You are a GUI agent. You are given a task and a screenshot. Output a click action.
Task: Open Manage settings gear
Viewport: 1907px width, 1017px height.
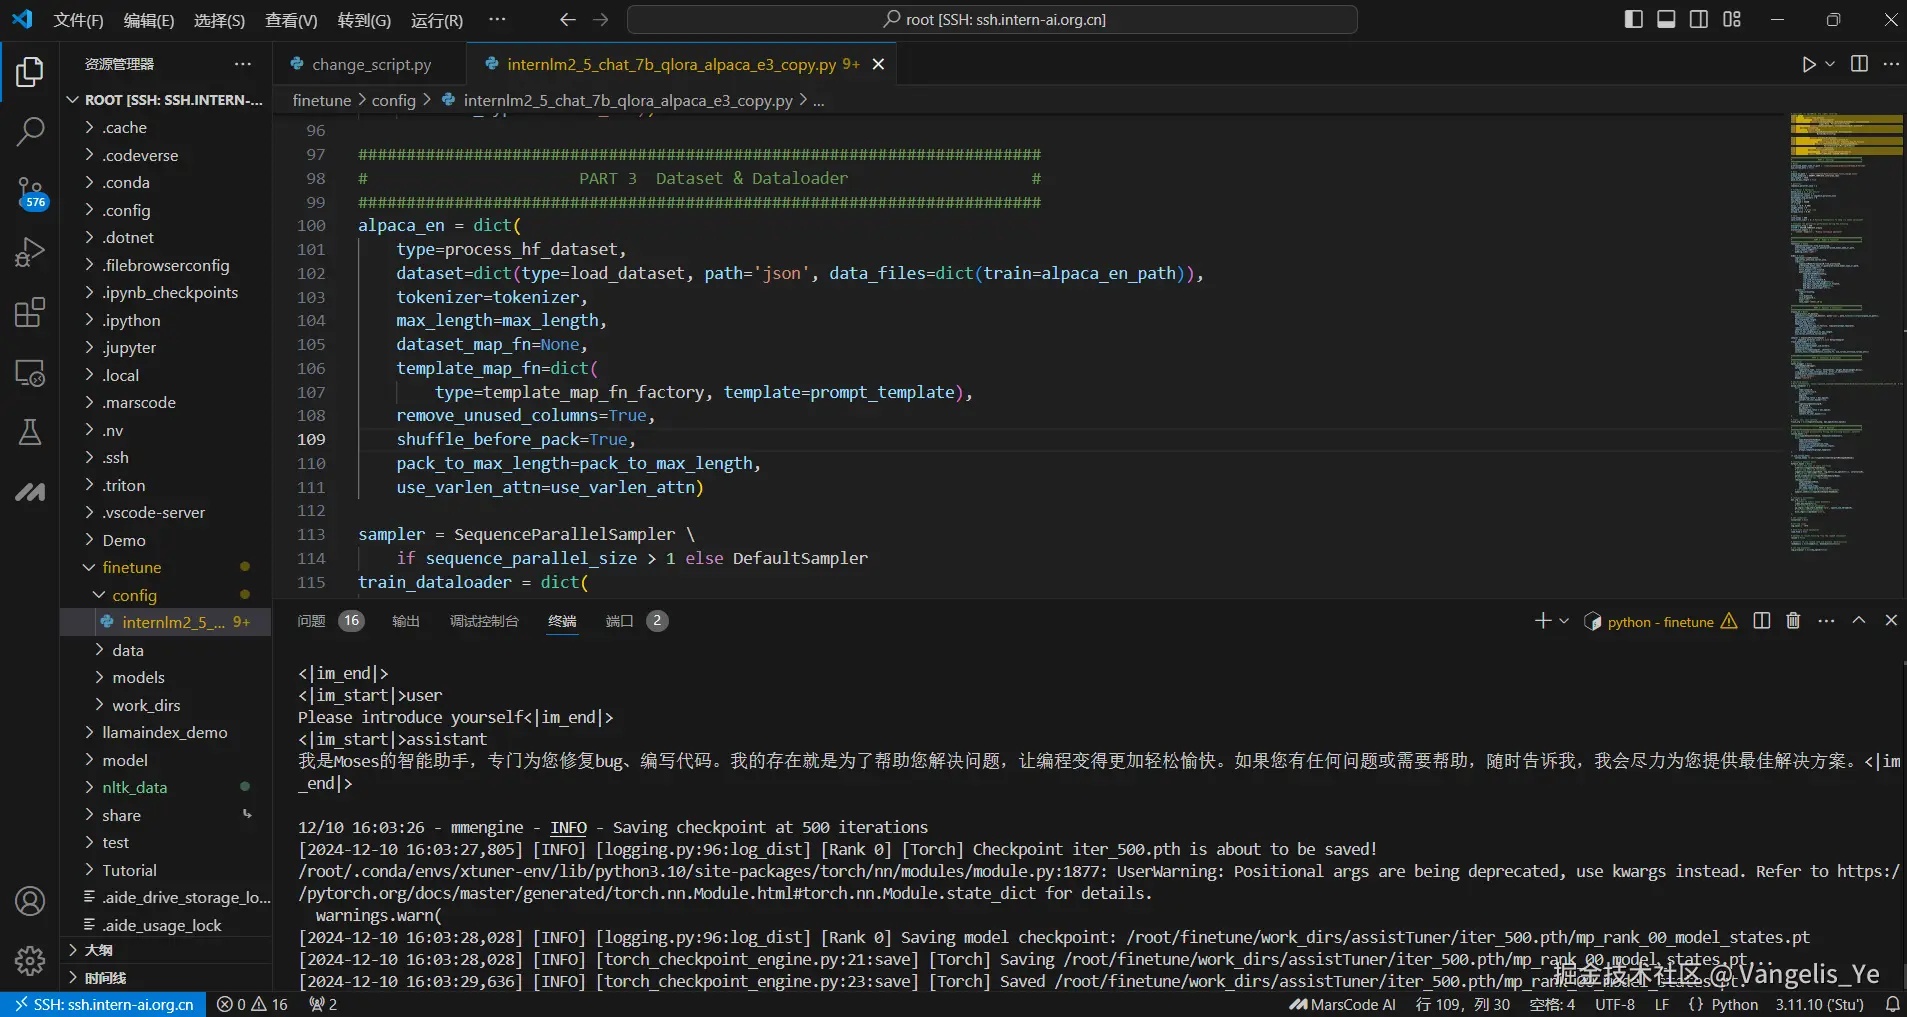click(30, 961)
